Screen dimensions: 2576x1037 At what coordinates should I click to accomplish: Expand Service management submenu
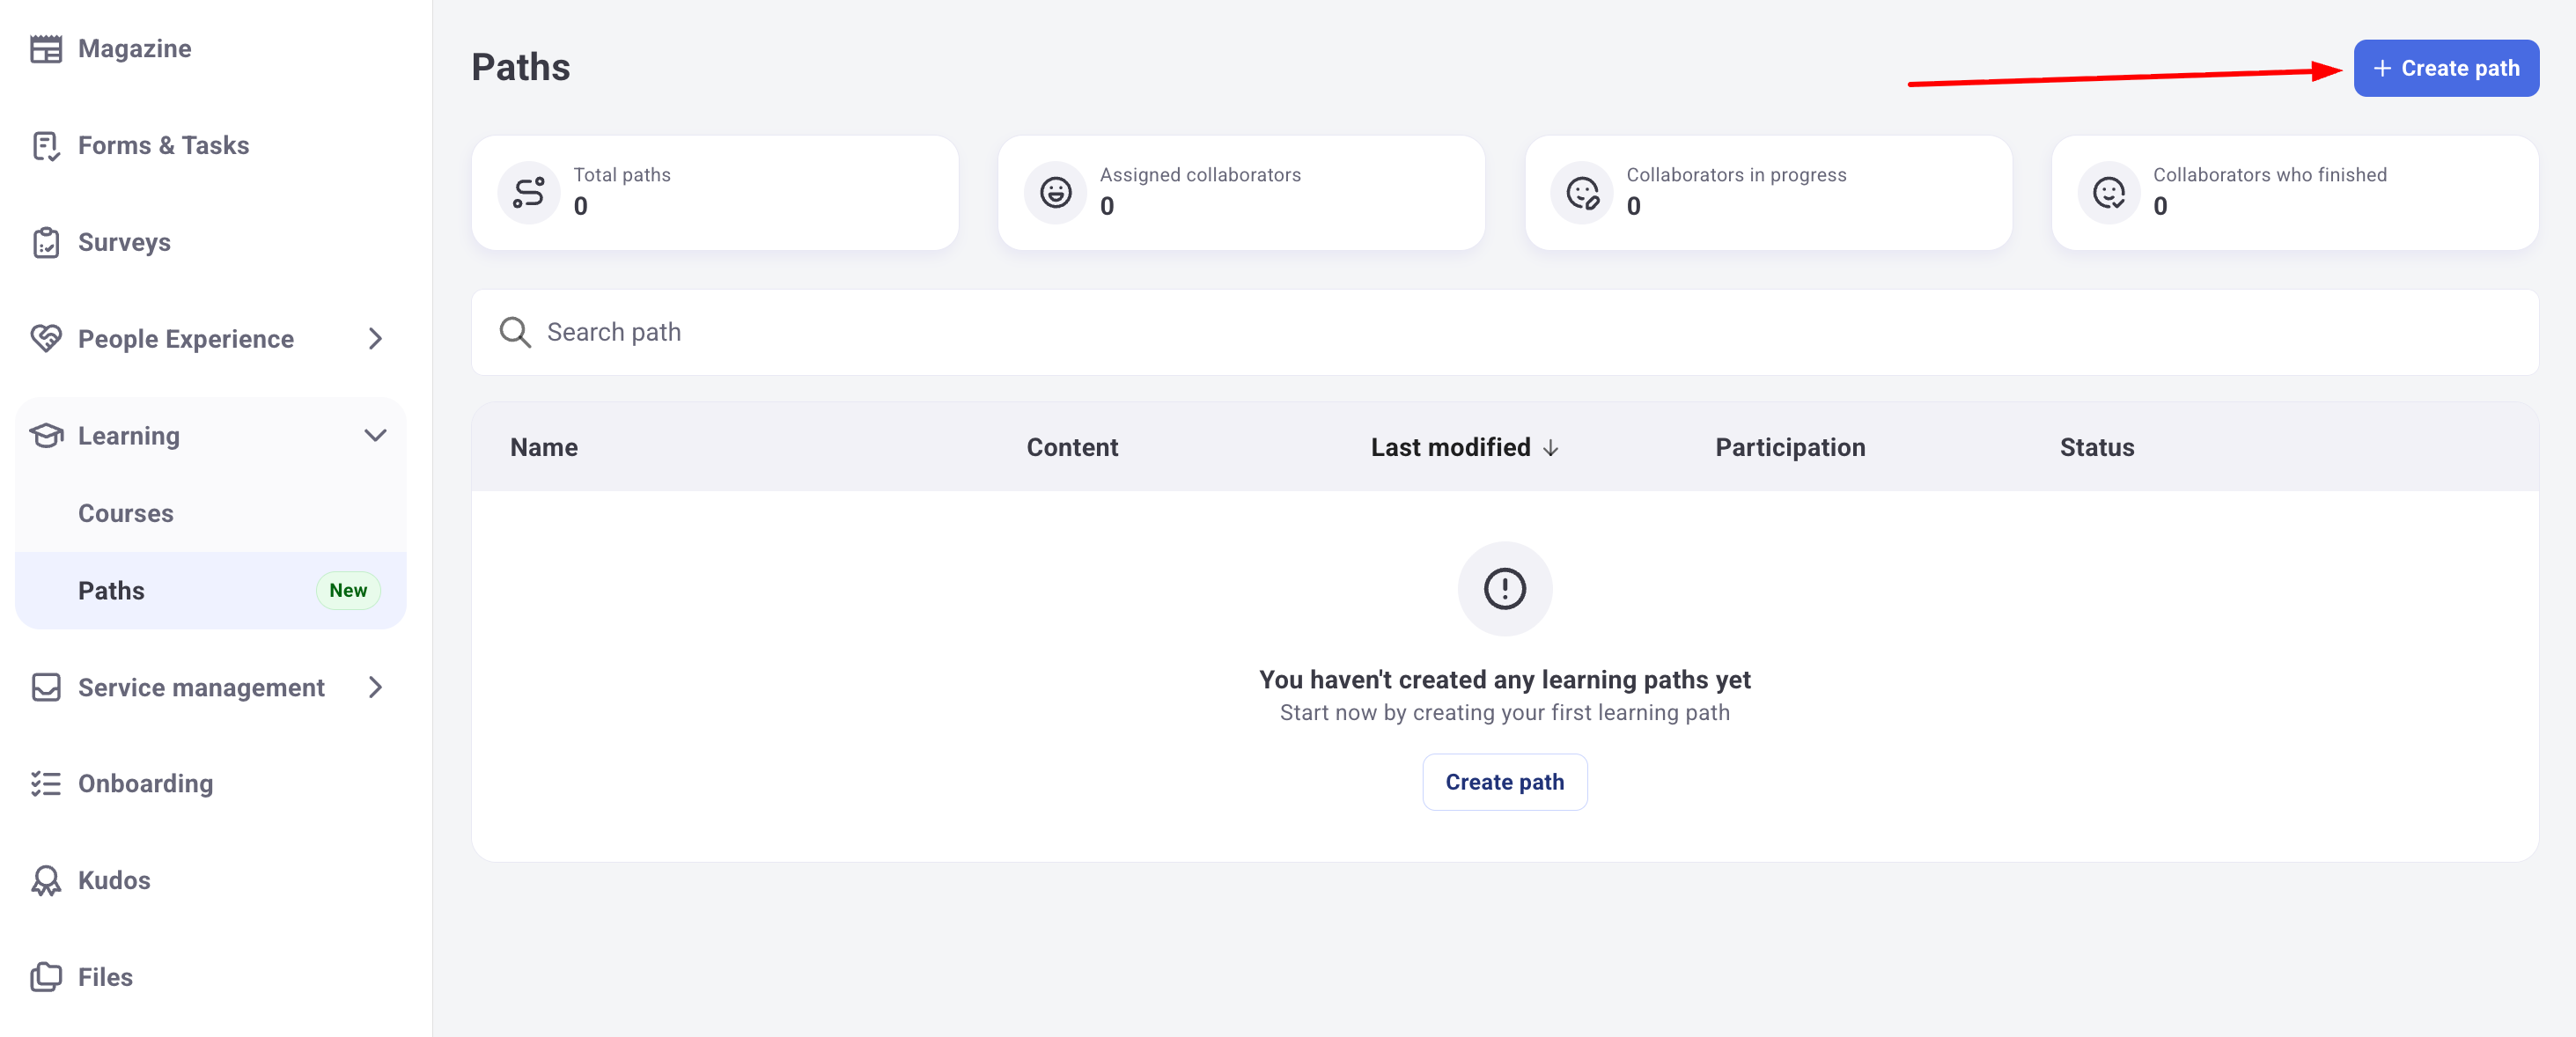pos(376,687)
